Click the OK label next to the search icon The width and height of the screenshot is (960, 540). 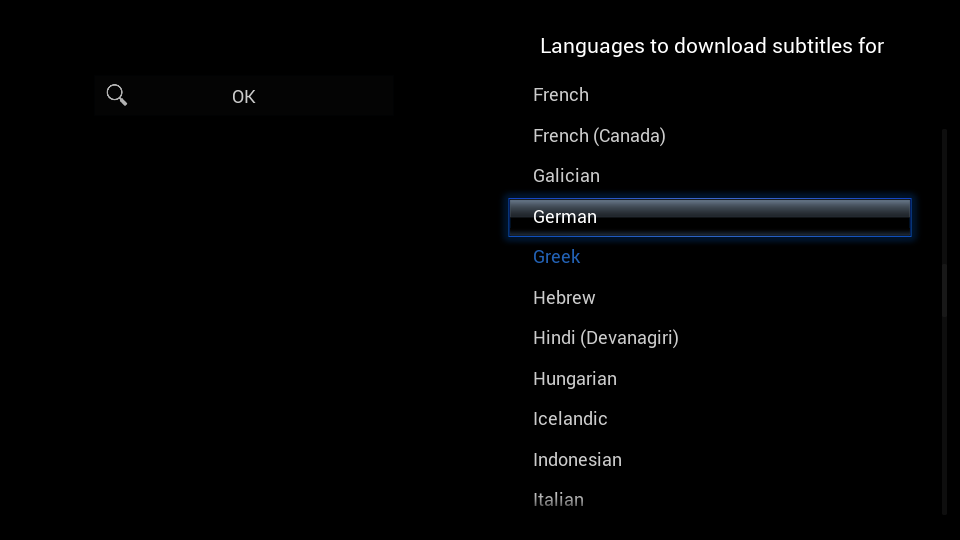[x=244, y=97]
